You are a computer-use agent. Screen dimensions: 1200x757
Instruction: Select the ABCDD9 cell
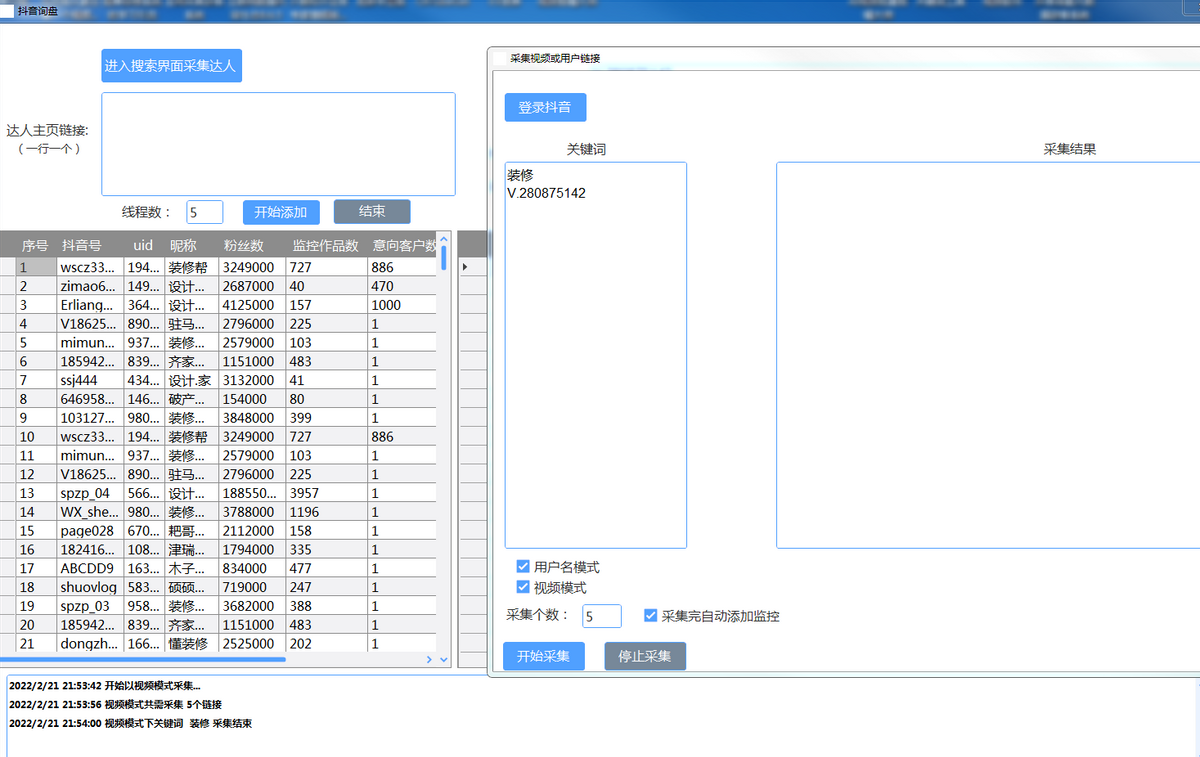click(x=90, y=568)
